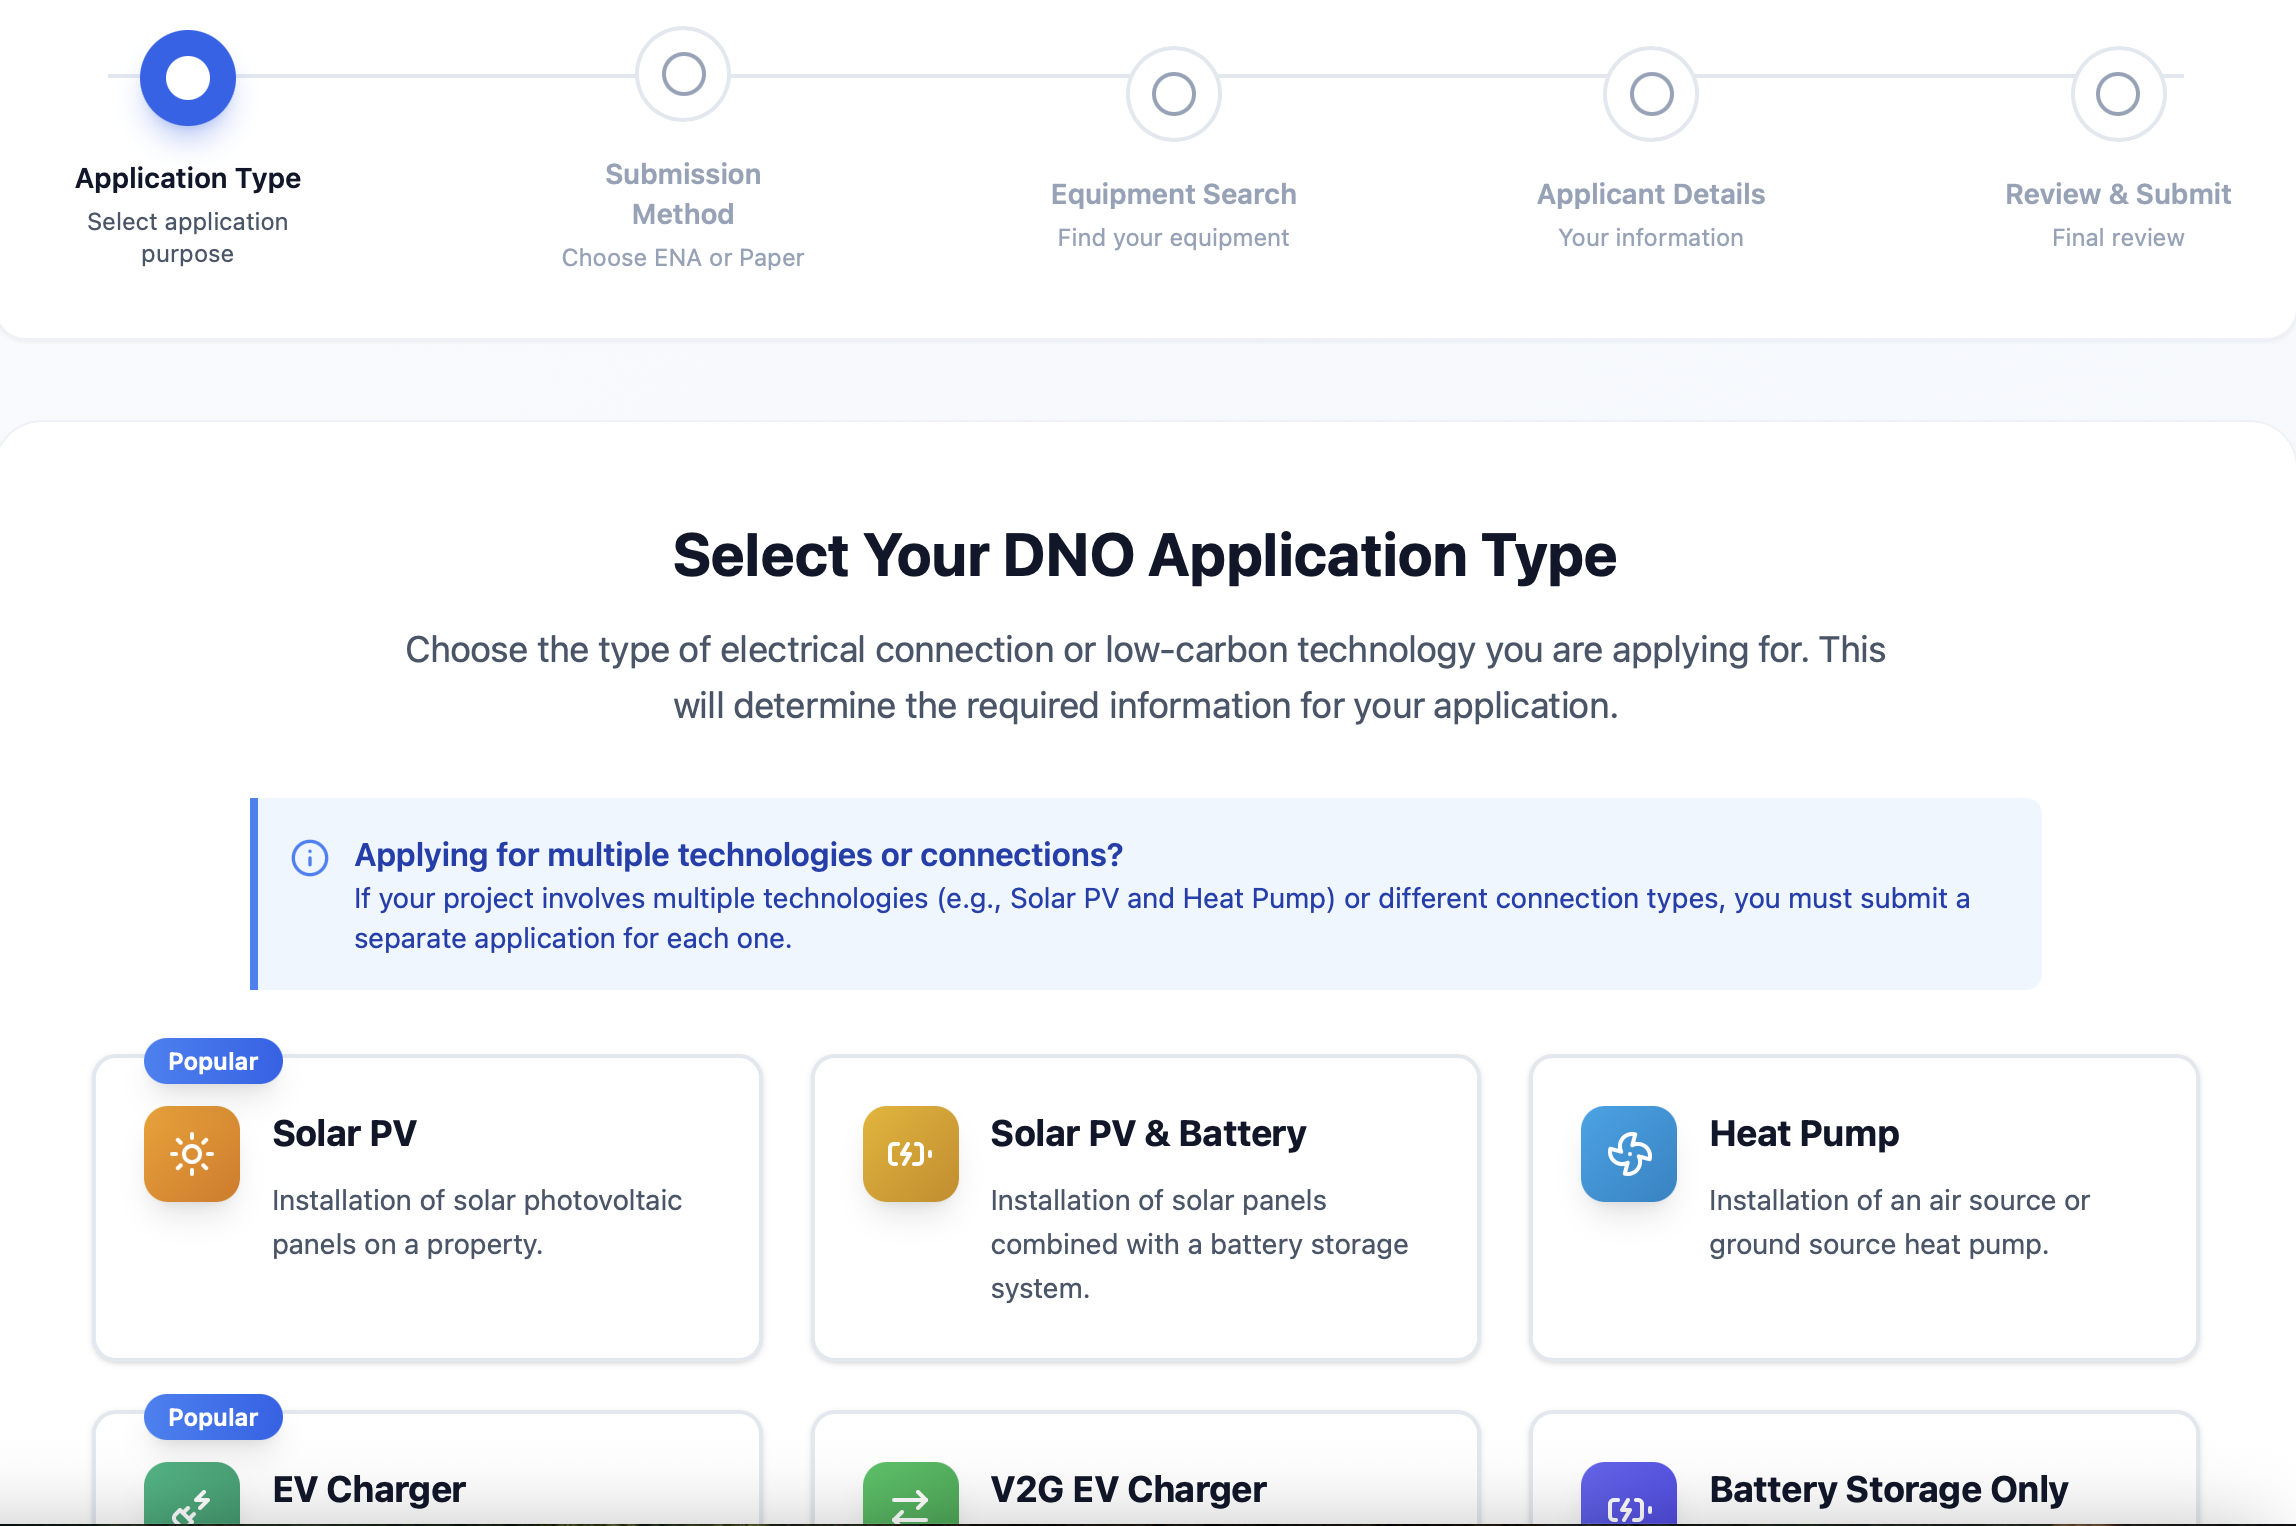Select the Submission Method step circle
Image resolution: width=2296 pixels, height=1526 pixels.
pyautogui.click(x=683, y=74)
